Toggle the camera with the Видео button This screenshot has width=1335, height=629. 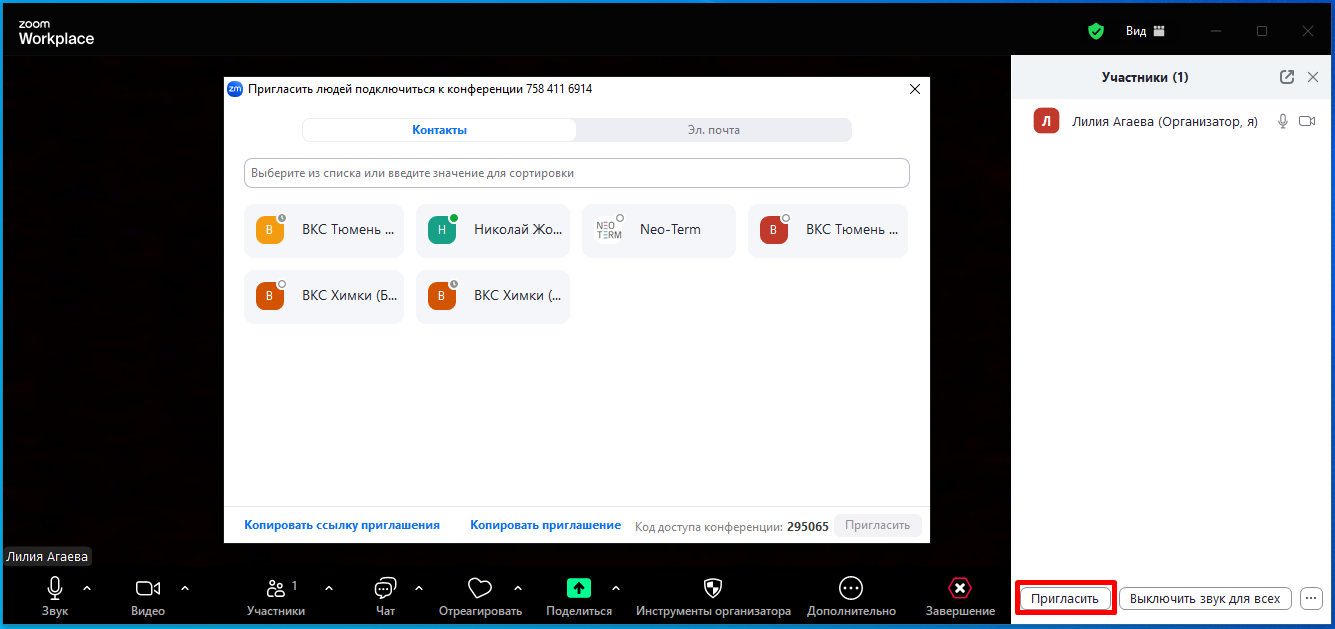[x=148, y=596]
